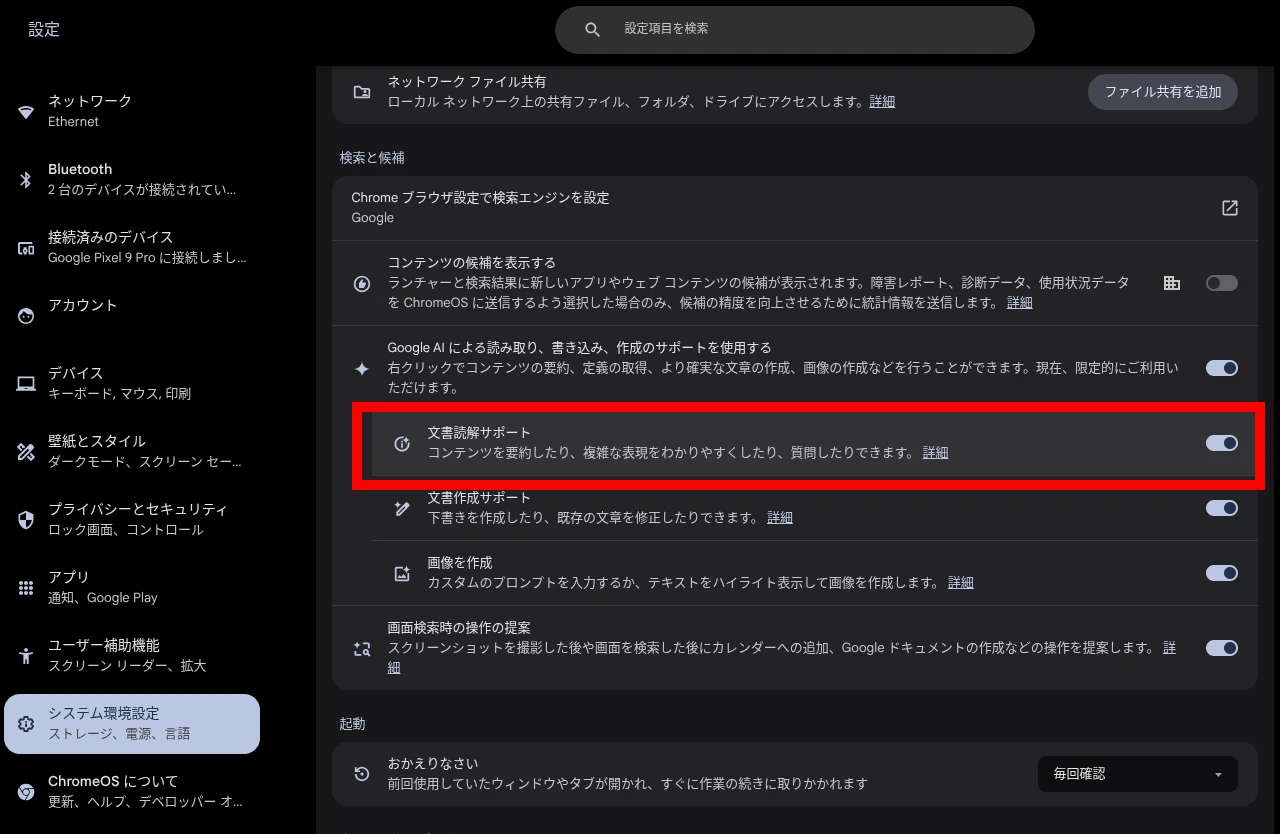The width and height of the screenshot is (1280, 834).
Task: Disable the 画面検索時の操作の提案 switch
Action: (x=1221, y=648)
